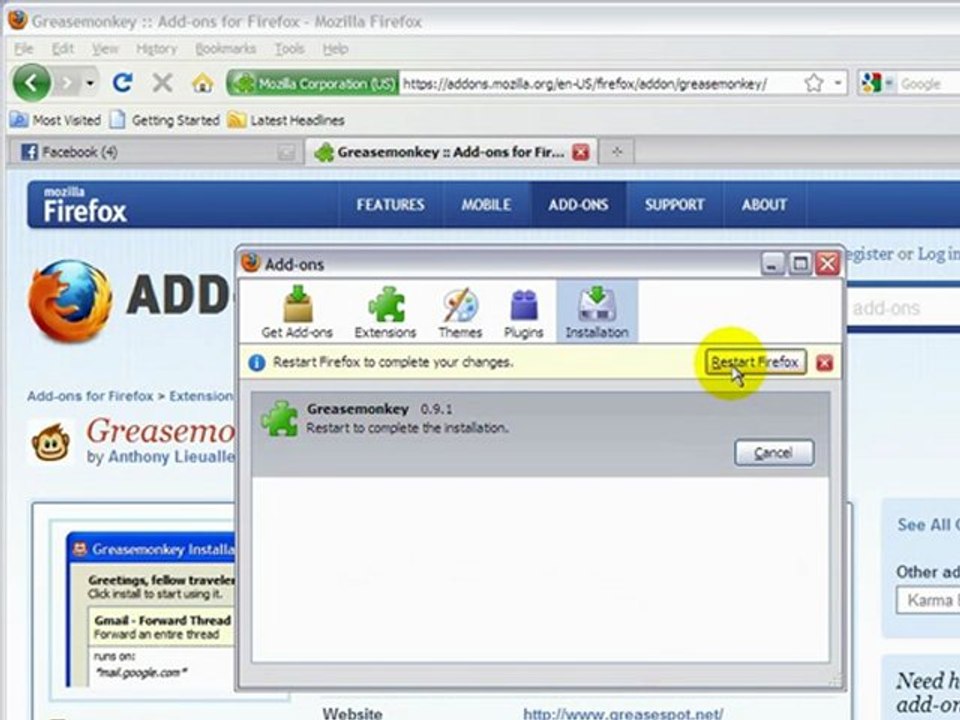Maximize the Add-ons dialog window
The image size is (960, 720).
[x=800, y=264]
